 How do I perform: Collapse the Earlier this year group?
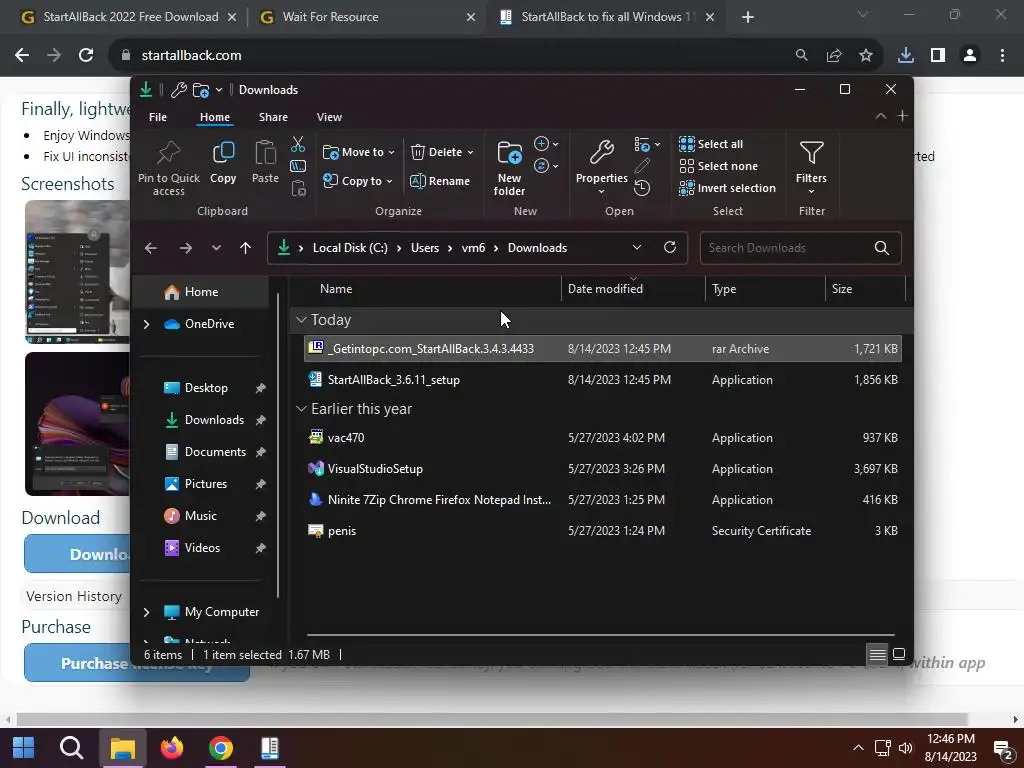(x=301, y=409)
